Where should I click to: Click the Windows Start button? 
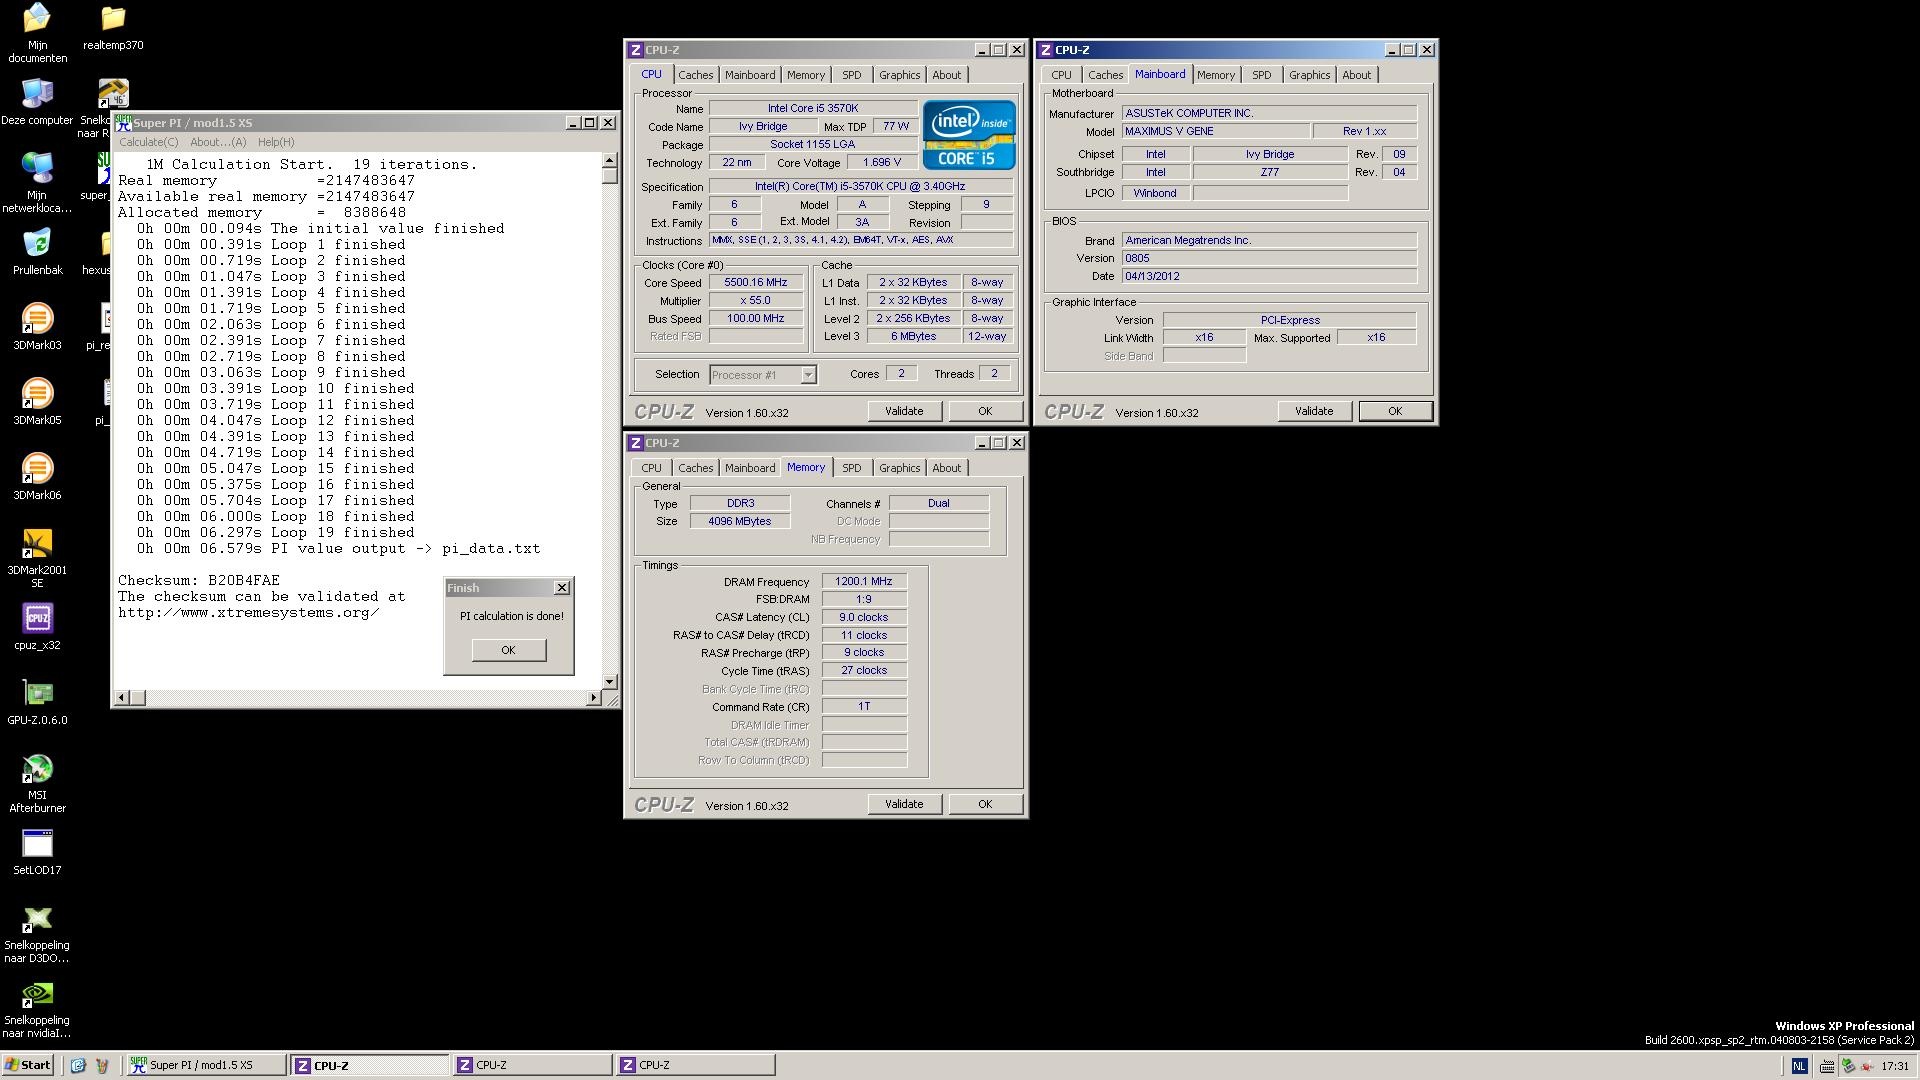click(28, 1065)
